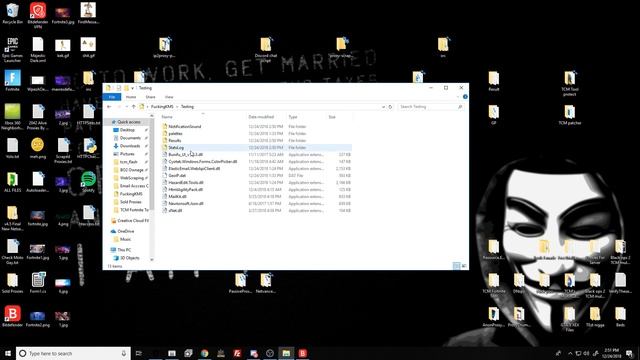This screenshot has width=640, height=360.
Task: Switch to large icons view button
Action: tap(464, 266)
